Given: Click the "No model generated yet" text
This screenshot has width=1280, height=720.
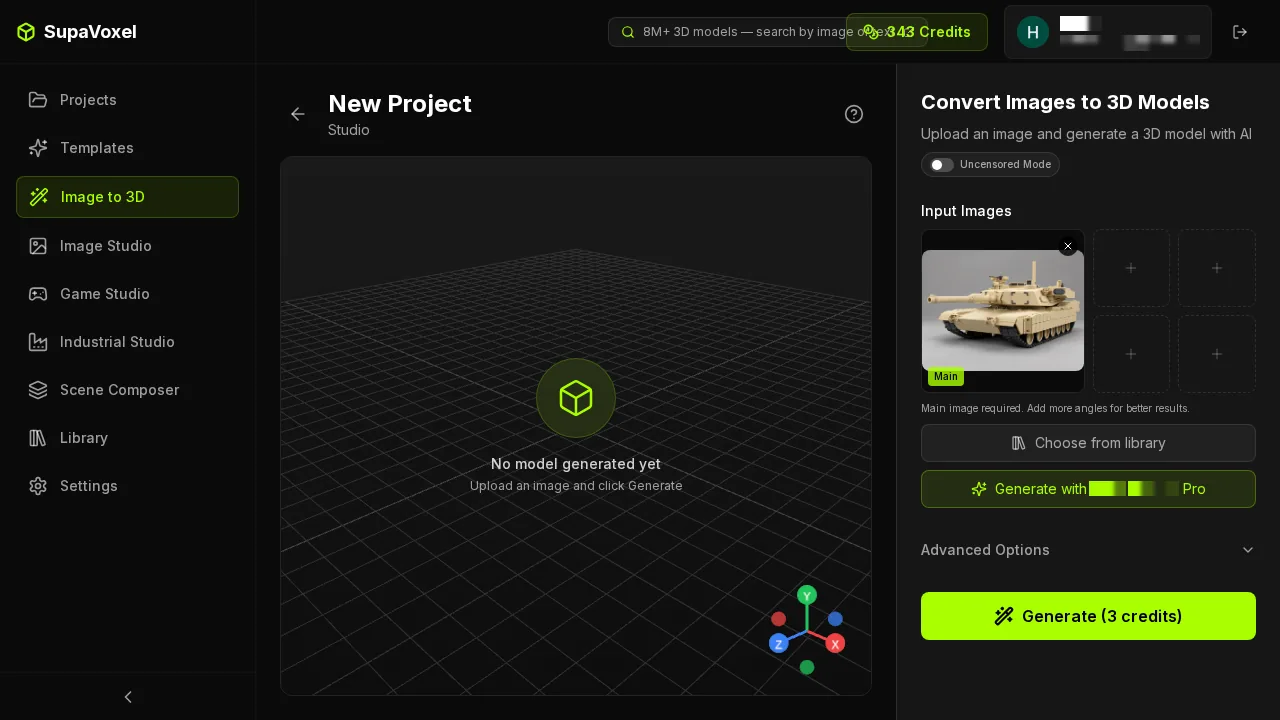Looking at the screenshot, I should [x=576, y=464].
